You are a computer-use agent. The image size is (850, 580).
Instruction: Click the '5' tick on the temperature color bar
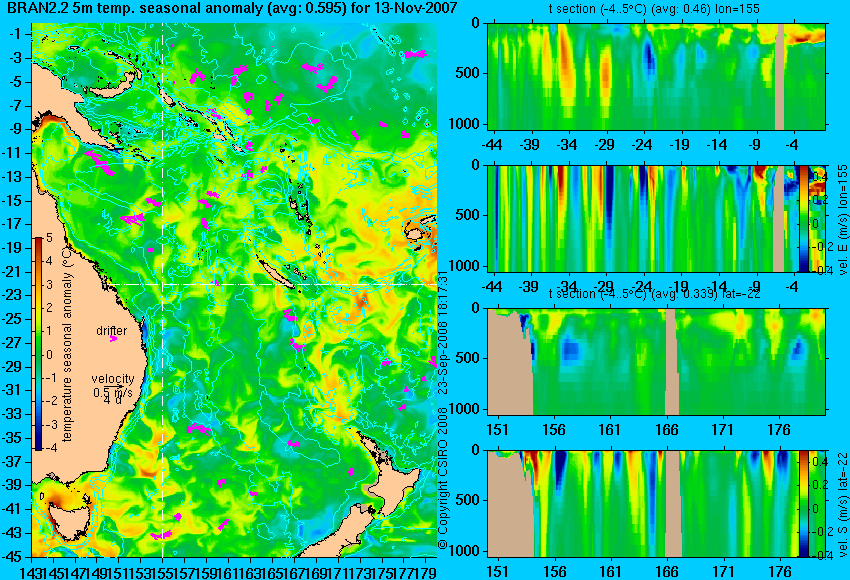coord(49,237)
